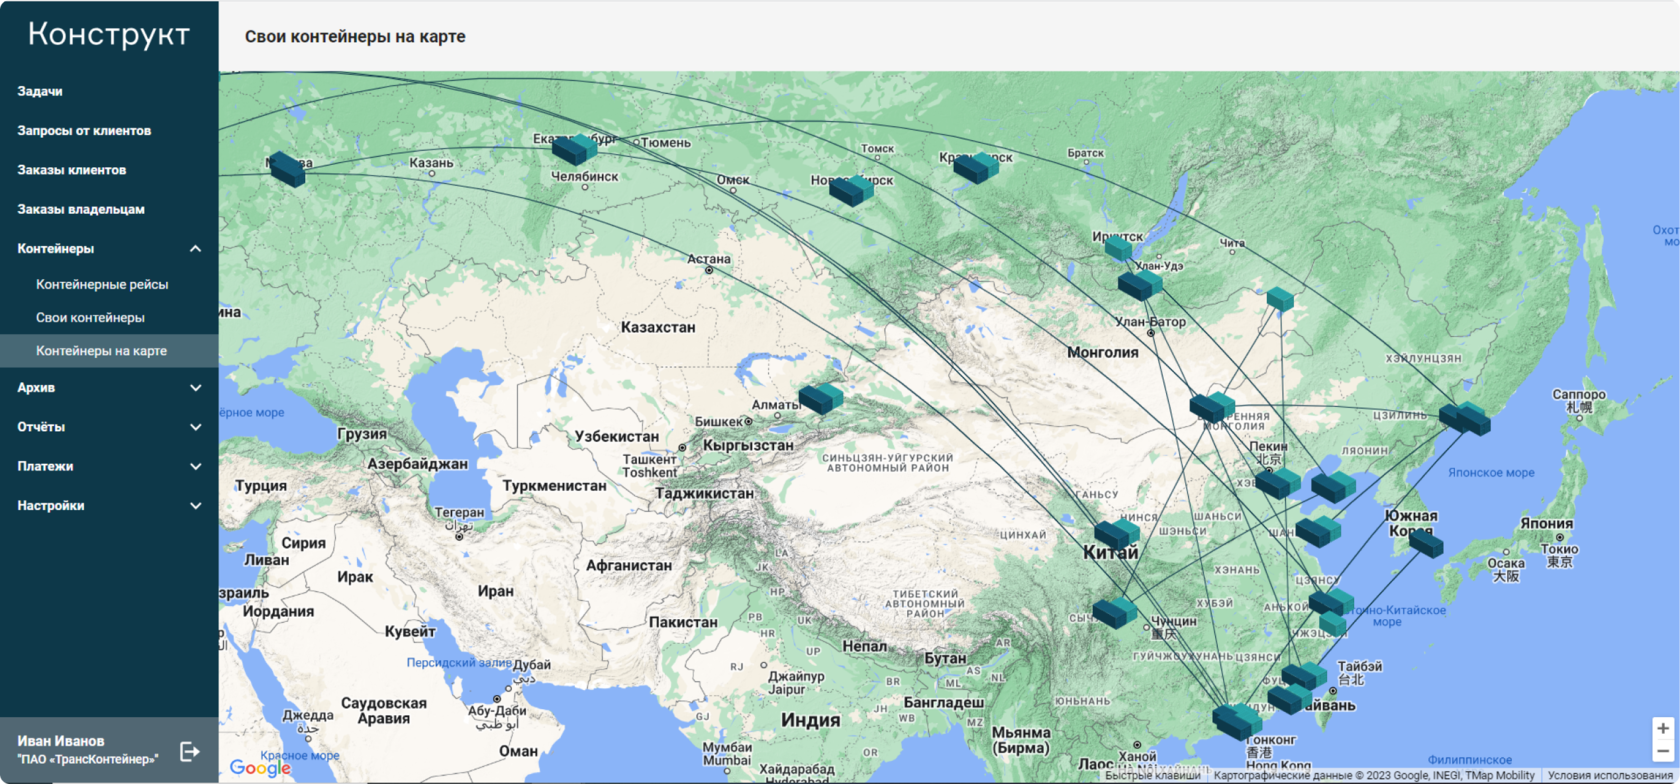Click the Бишкек city label
1680x784 pixels.
click(718, 422)
